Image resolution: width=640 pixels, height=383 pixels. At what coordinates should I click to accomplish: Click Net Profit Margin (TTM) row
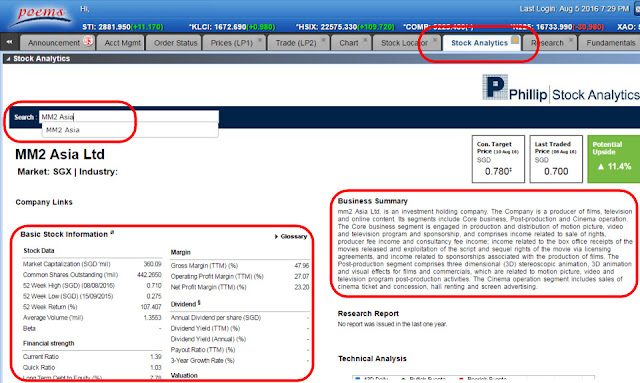pyautogui.click(x=240, y=287)
